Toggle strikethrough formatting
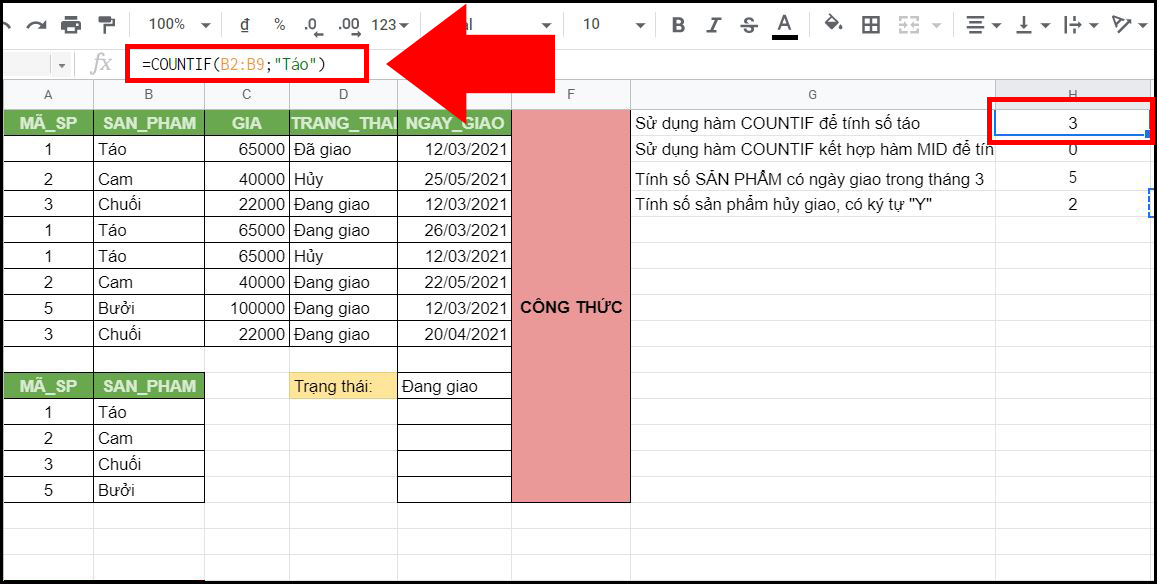 click(x=749, y=24)
